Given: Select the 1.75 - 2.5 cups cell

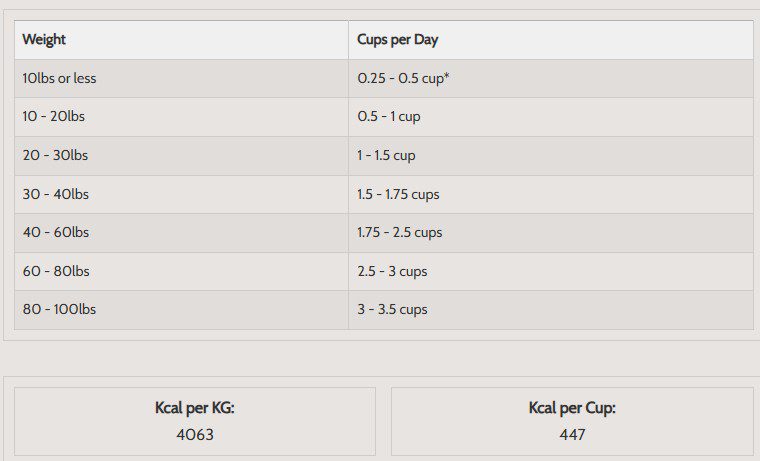Looking at the screenshot, I should point(399,232).
